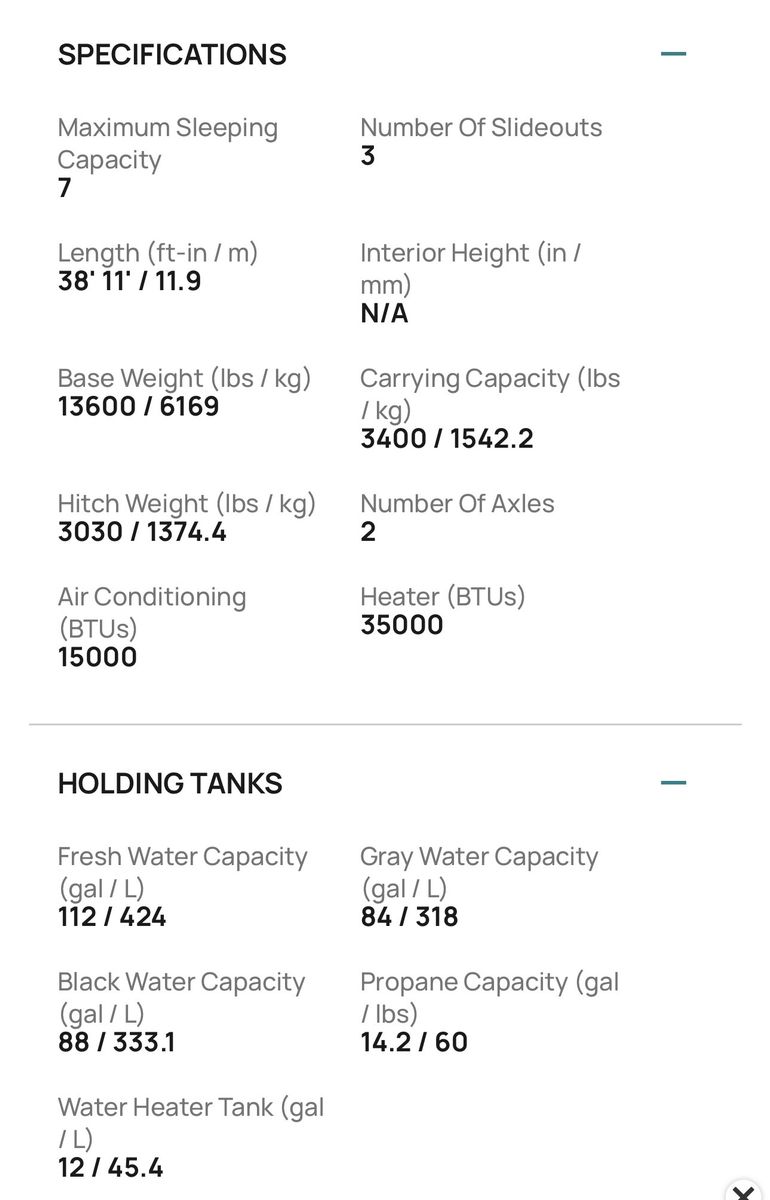Click the length value 38' 11' / 11.9
Screen dimensions: 770x1200
click(130, 281)
